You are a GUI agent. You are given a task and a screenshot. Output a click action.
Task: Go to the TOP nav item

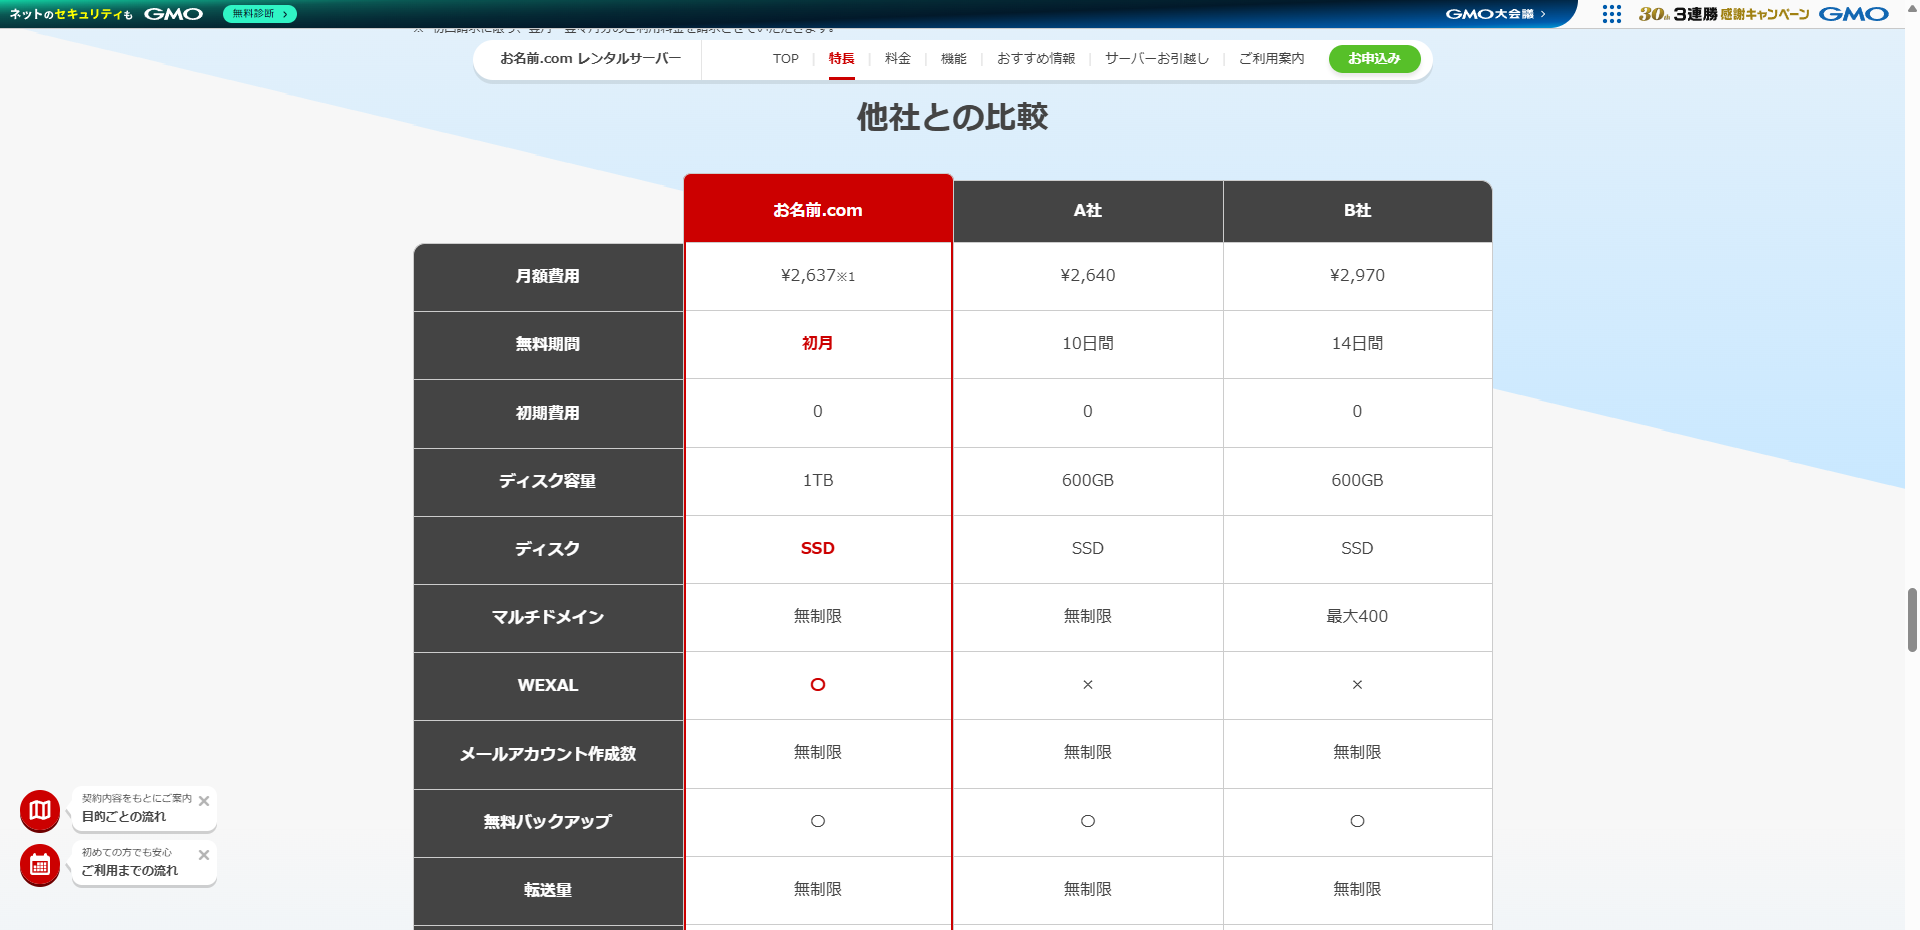pyautogui.click(x=785, y=59)
